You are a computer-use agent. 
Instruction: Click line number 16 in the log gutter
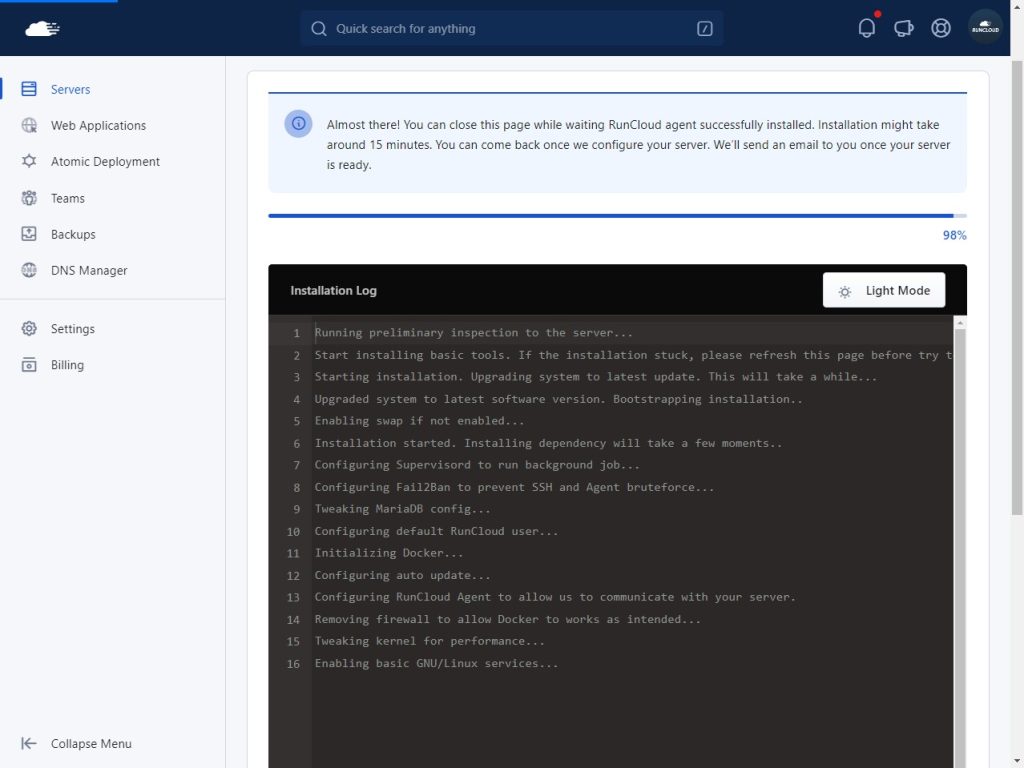pyautogui.click(x=293, y=664)
